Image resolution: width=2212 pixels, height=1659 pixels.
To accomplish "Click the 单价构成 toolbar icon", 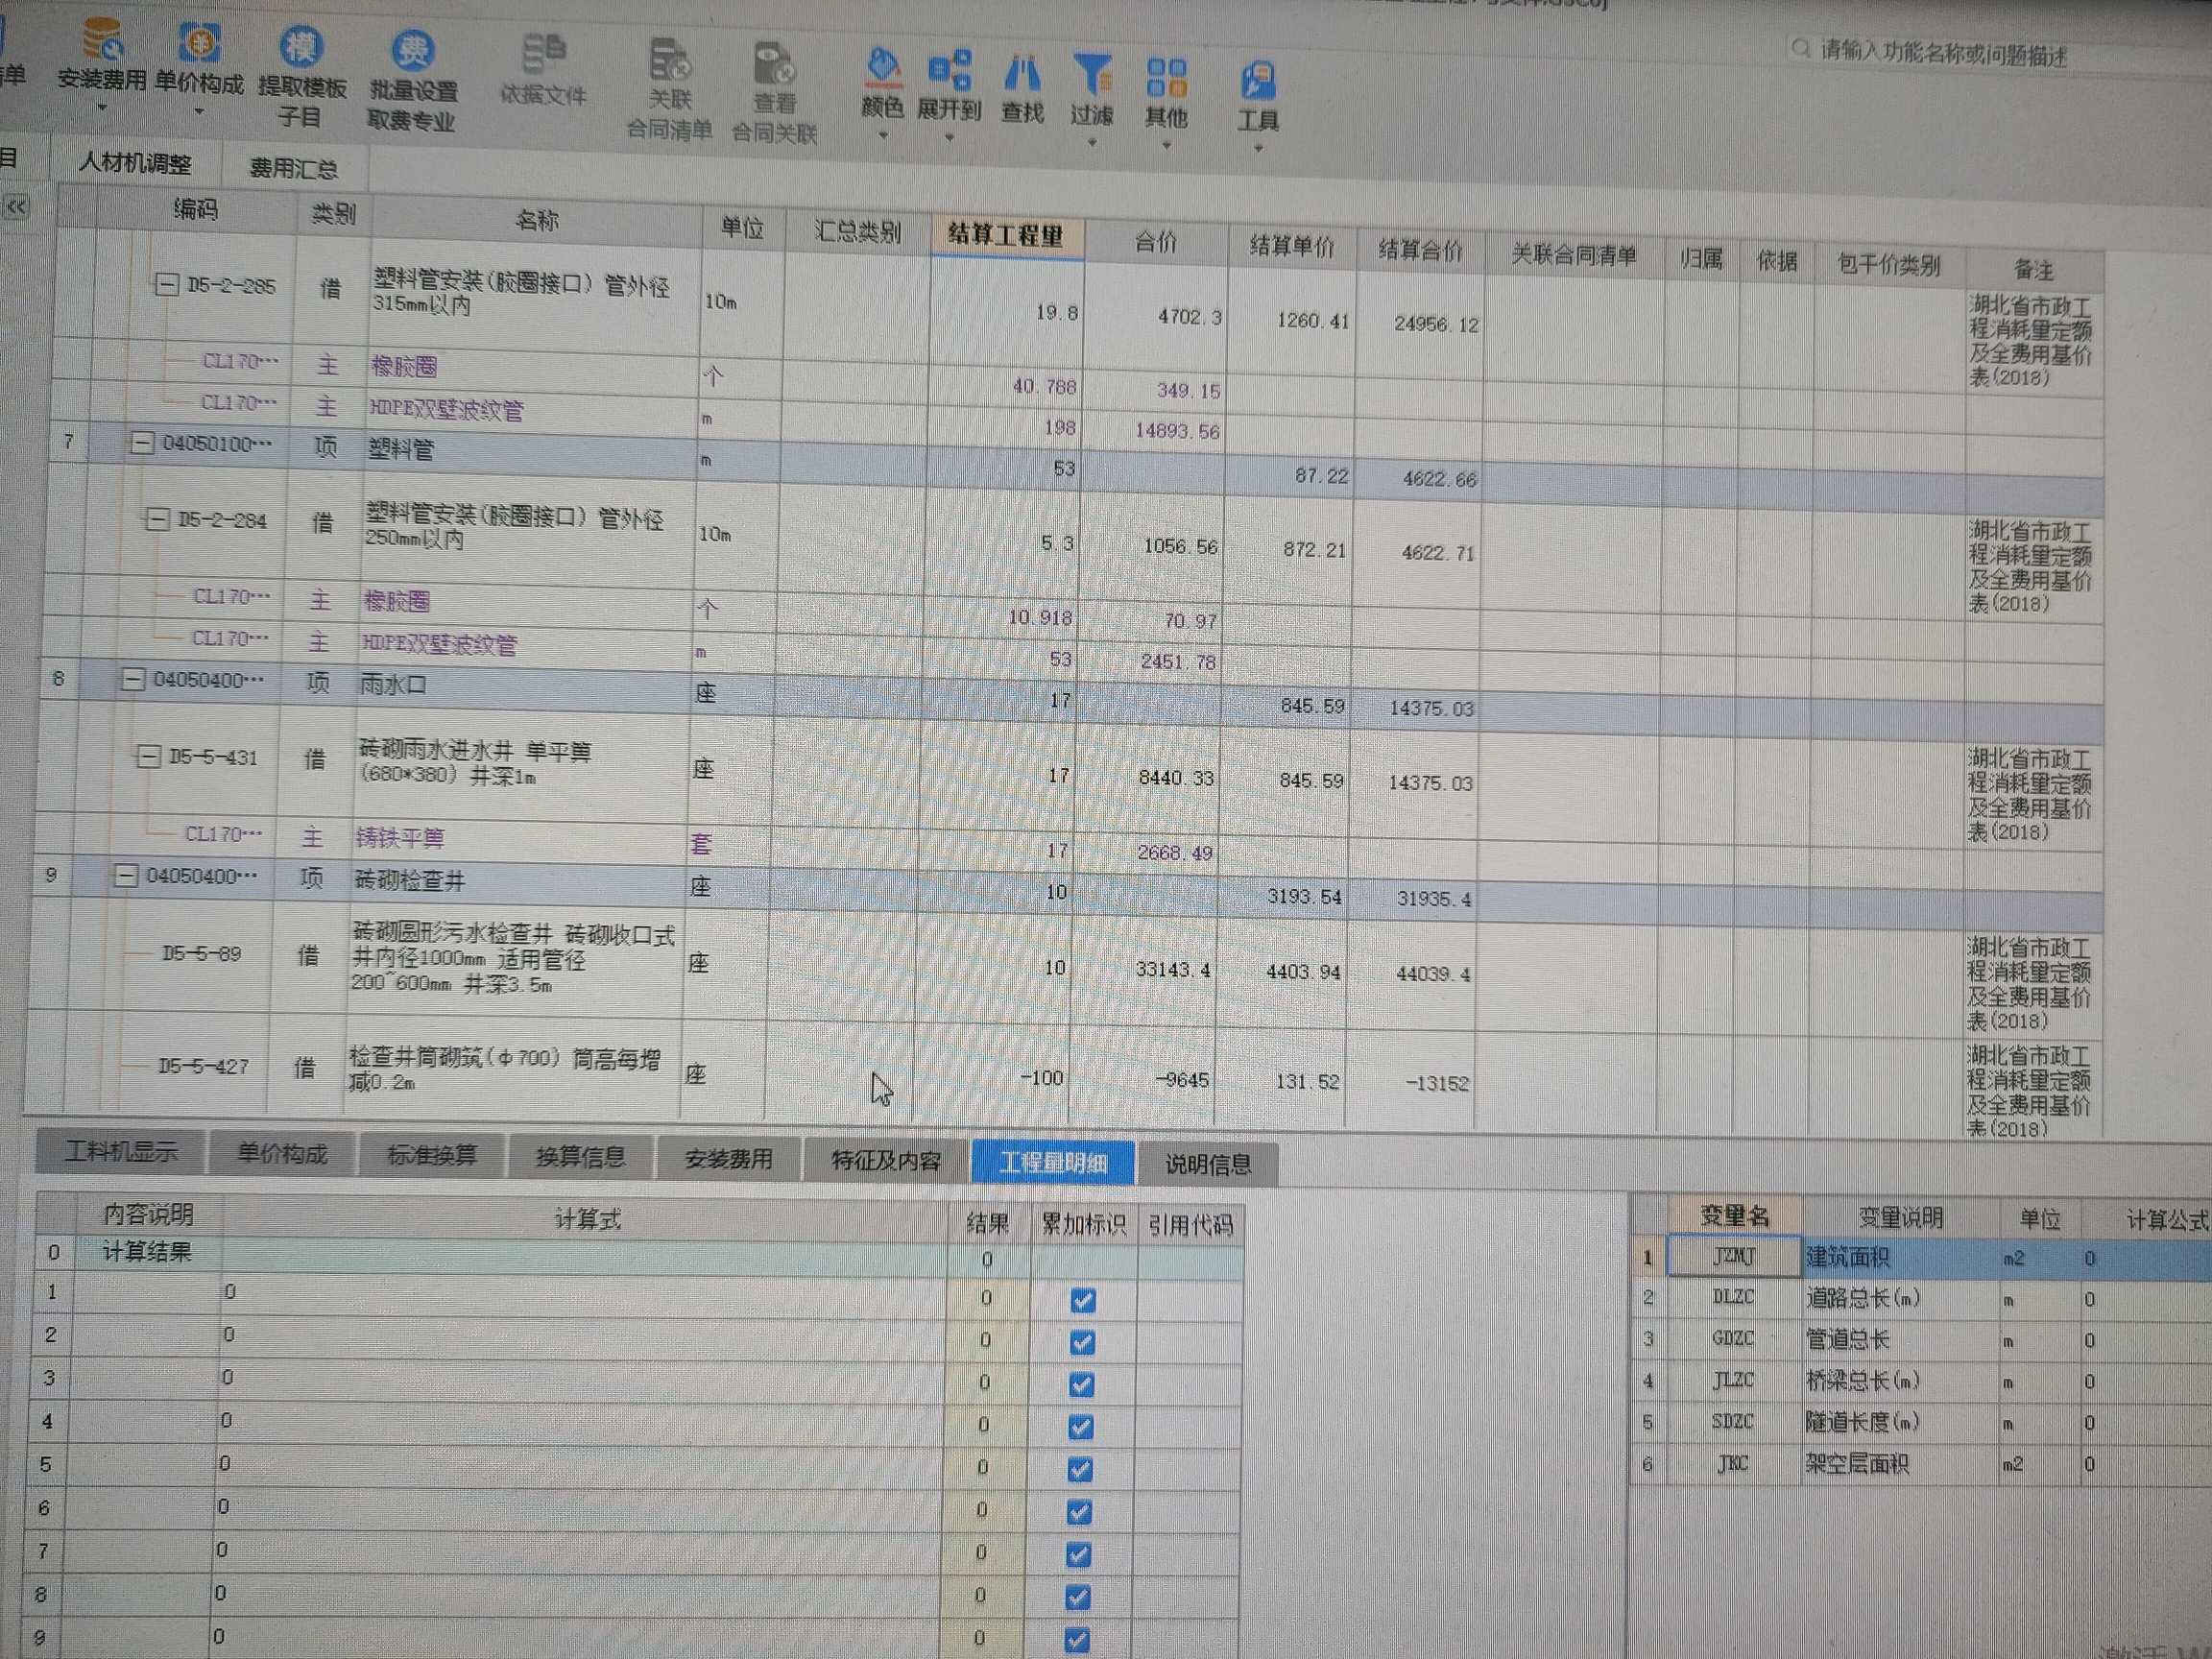I will 198,43.
